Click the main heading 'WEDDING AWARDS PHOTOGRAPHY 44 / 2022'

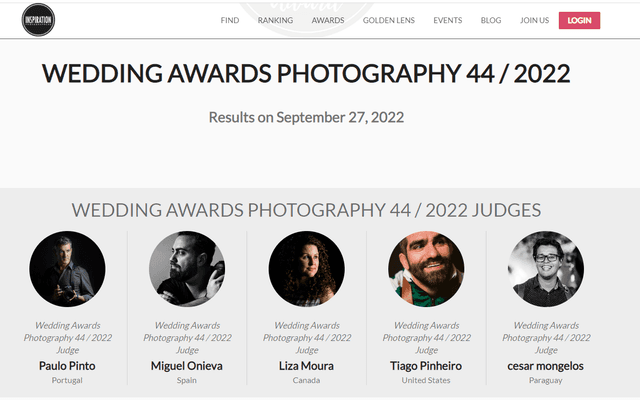(306, 73)
